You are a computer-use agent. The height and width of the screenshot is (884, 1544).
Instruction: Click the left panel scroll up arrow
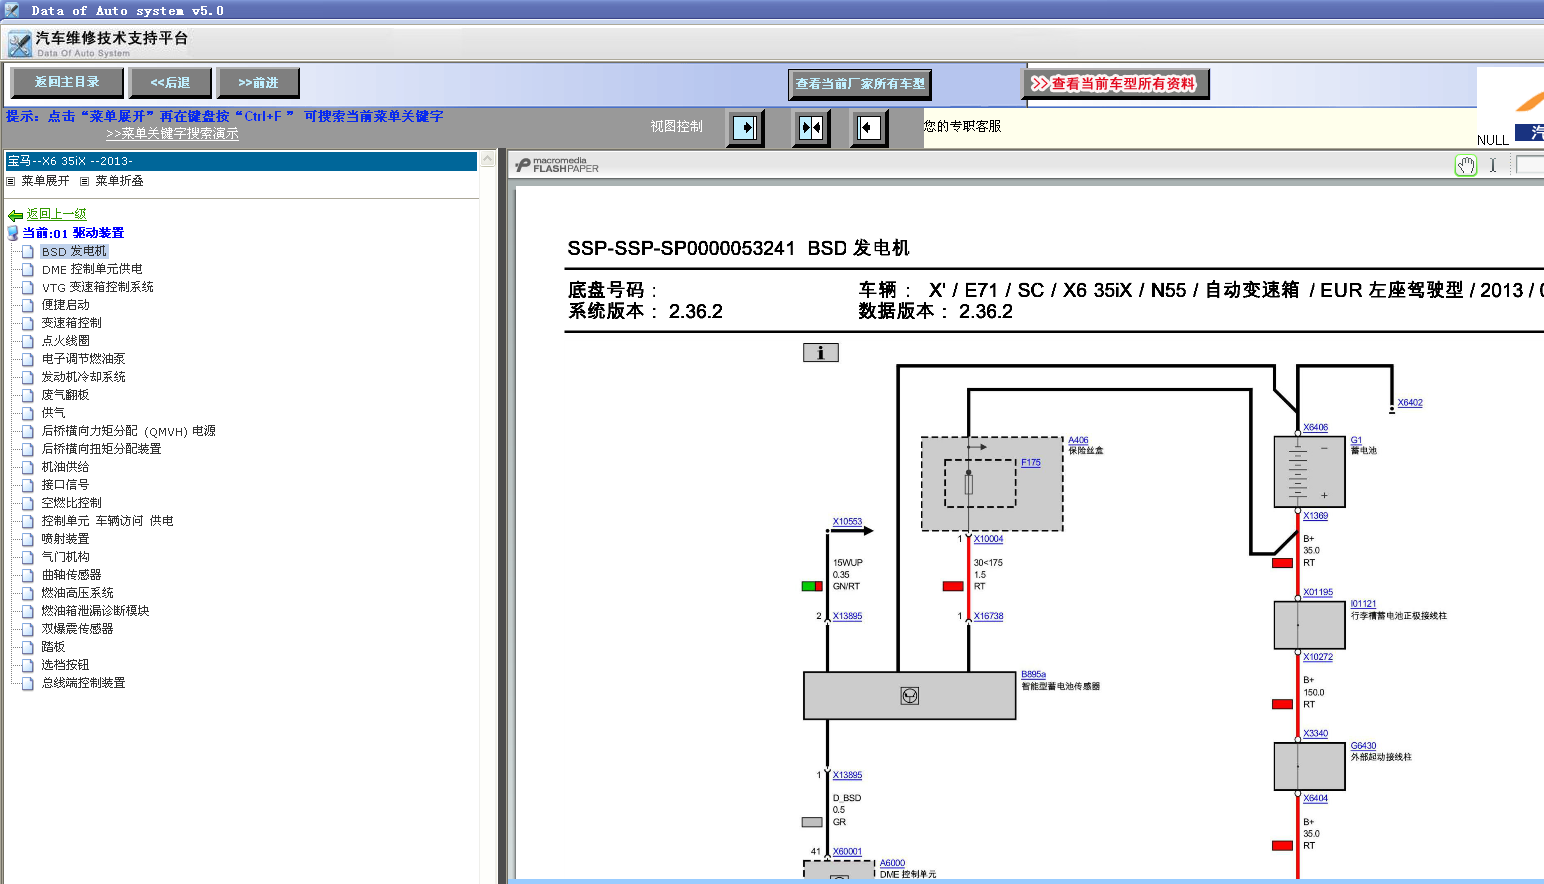[x=488, y=159]
